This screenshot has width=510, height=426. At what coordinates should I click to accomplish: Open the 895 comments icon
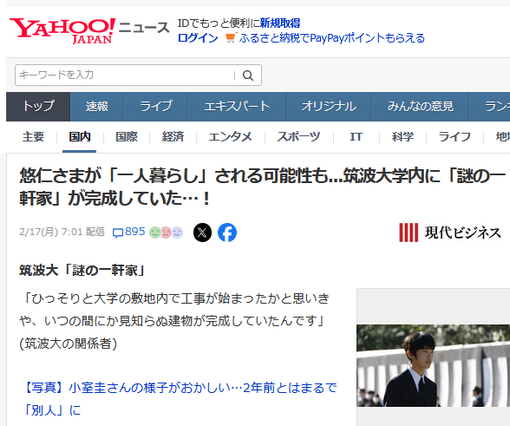[118, 232]
